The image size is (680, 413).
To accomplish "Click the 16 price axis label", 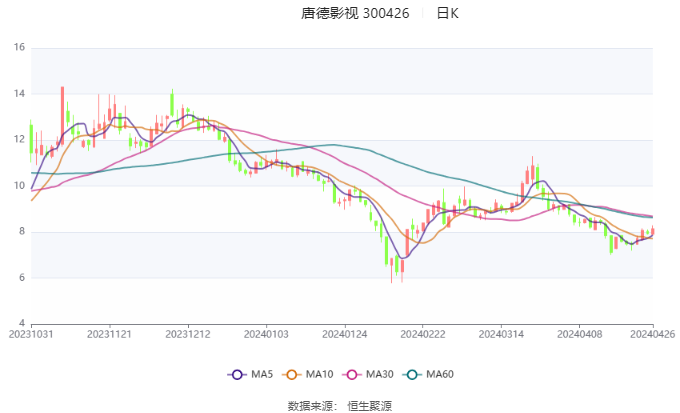I will point(19,47).
